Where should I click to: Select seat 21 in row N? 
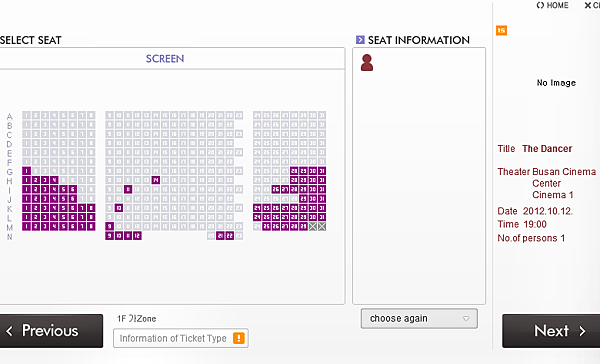[x=220, y=236]
